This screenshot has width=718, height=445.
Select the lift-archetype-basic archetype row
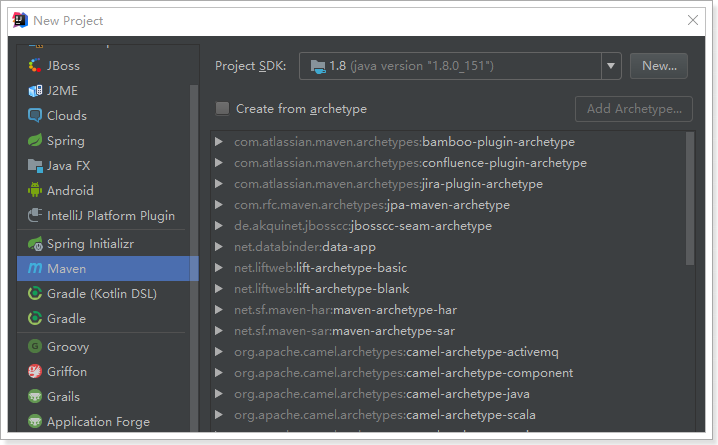(320, 268)
